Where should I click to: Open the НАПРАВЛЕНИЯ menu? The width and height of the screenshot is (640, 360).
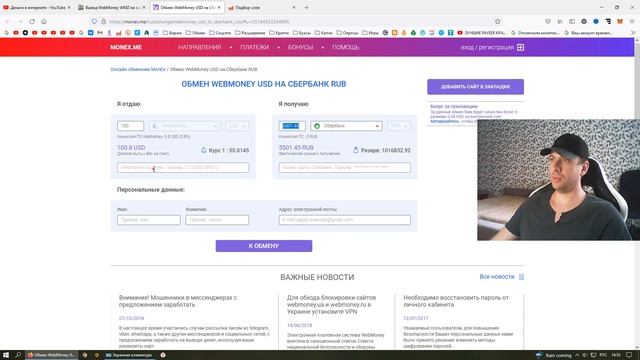[200, 47]
